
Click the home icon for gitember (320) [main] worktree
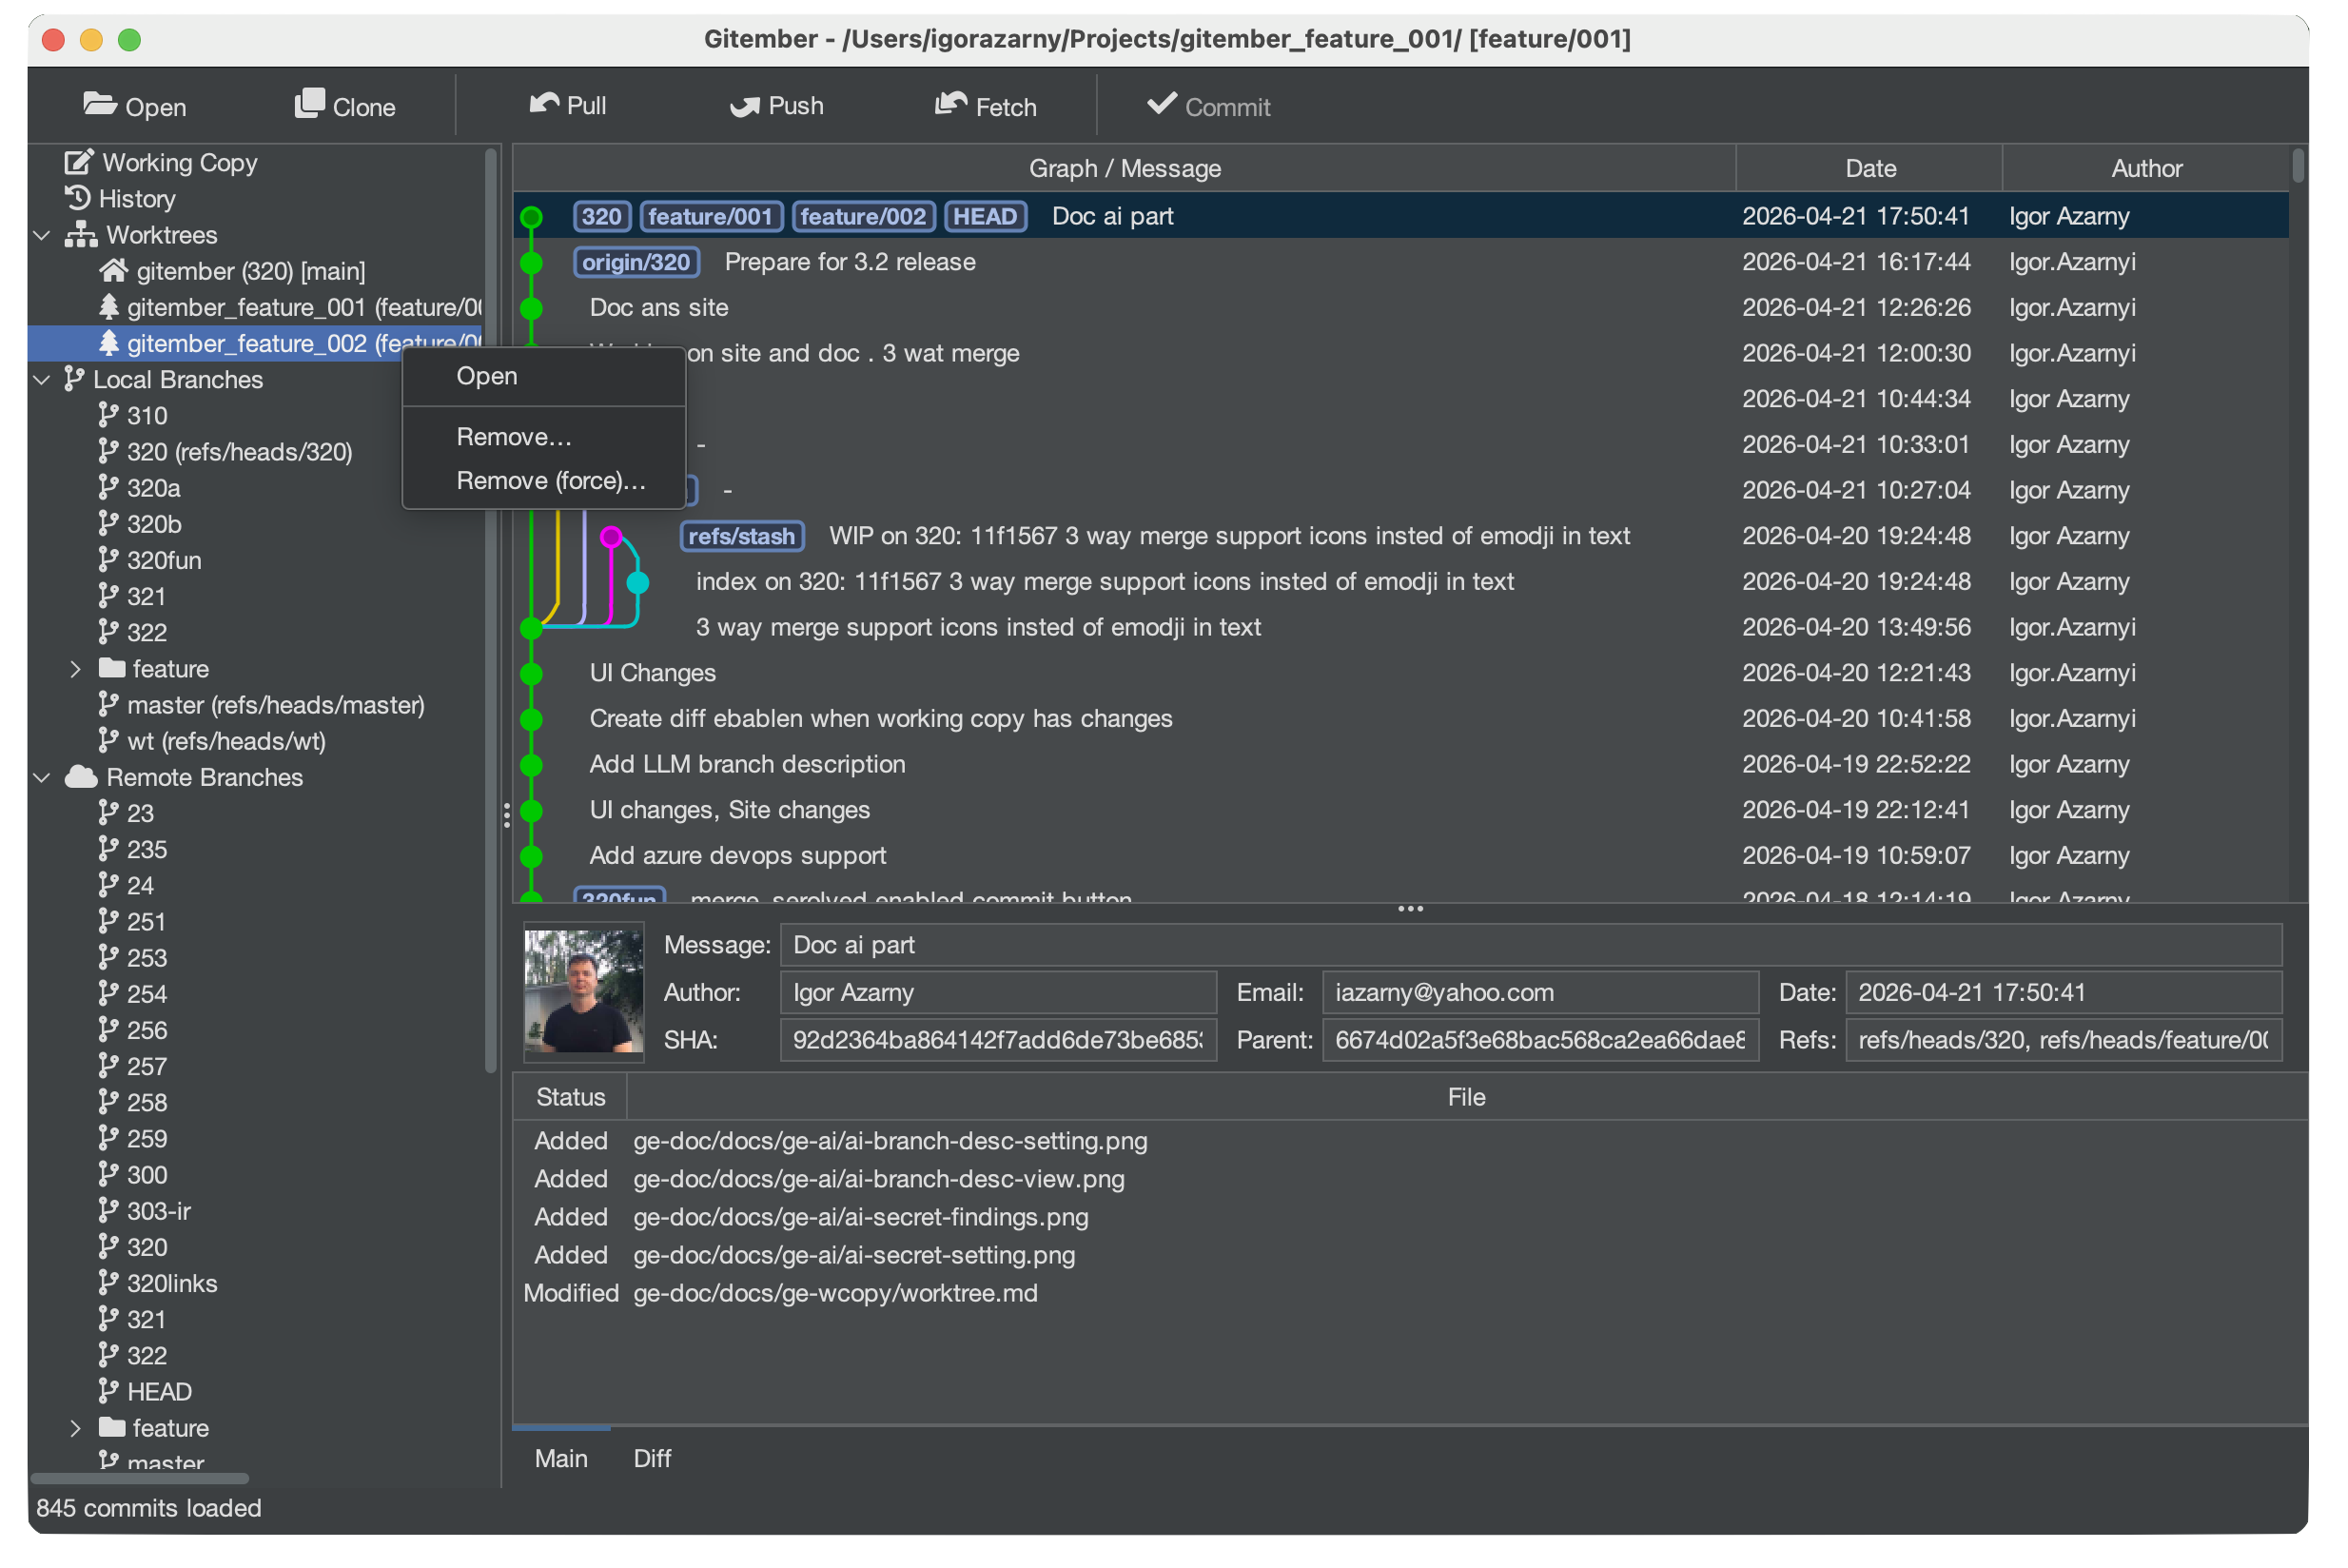(x=113, y=270)
